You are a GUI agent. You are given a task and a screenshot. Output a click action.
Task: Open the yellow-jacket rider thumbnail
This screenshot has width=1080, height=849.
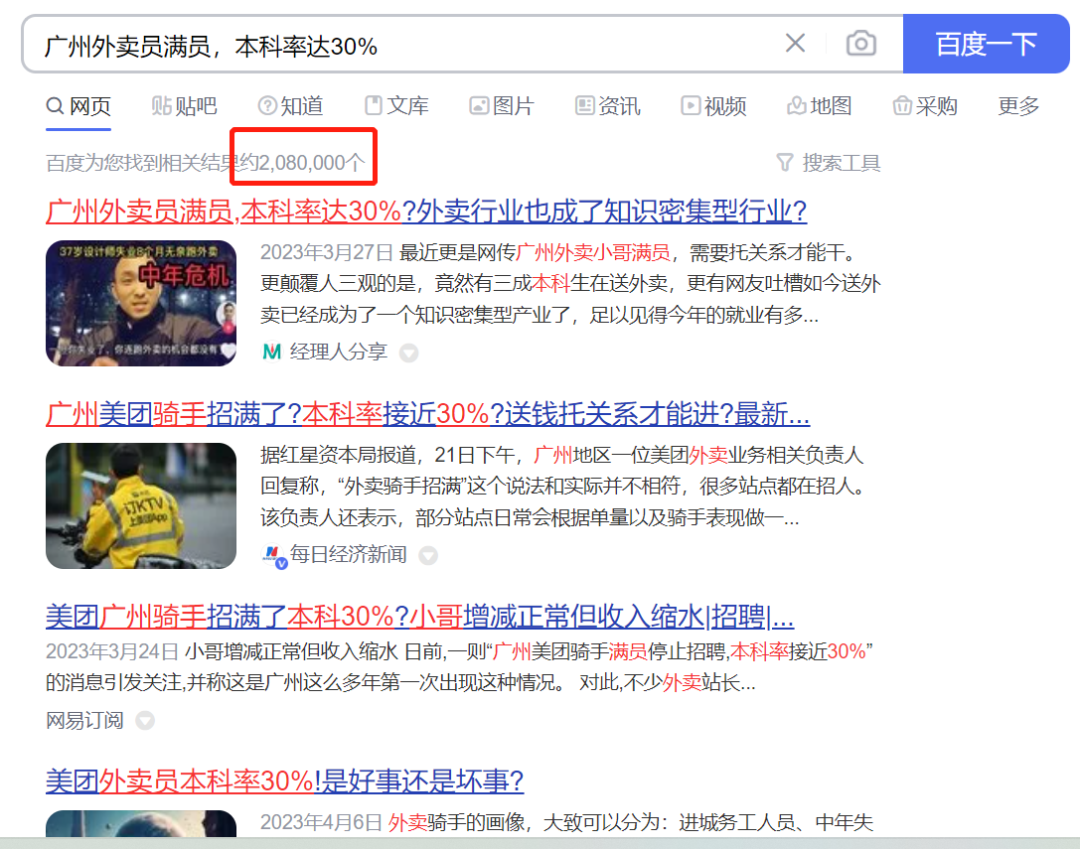click(141, 506)
